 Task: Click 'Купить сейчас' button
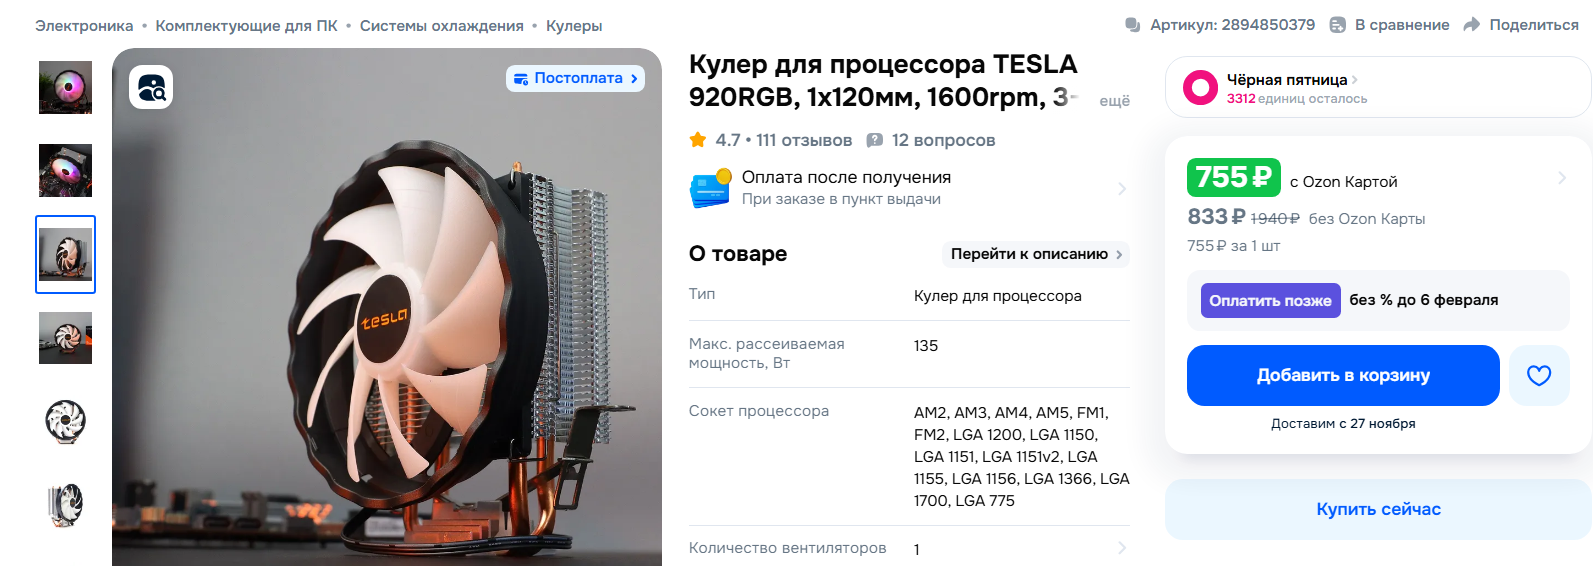[x=1377, y=509]
